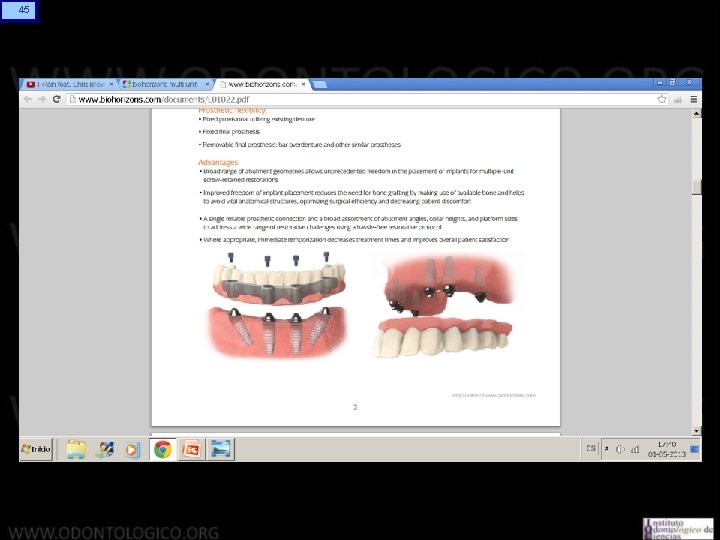Reload the page with the refresh icon
The image size is (720, 540).
[x=56, y=99]
